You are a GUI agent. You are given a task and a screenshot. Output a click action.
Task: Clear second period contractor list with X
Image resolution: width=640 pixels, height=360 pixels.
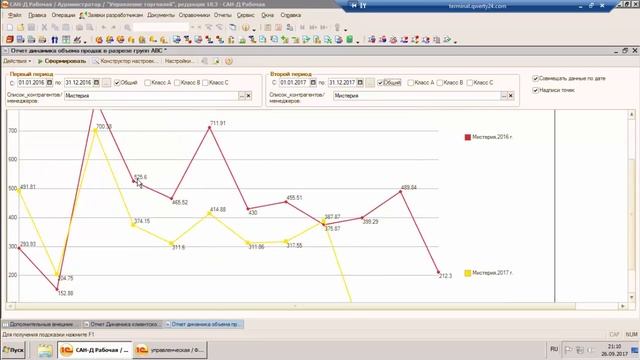pos(511,96)
